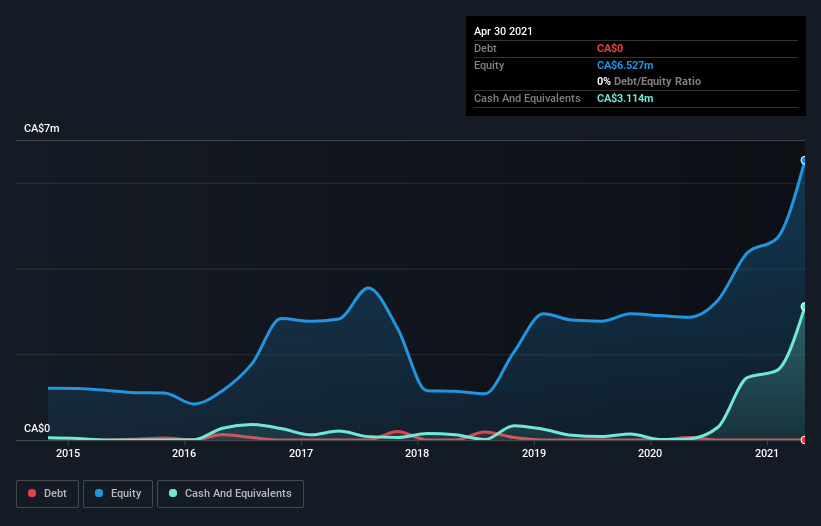Toggle the Debt series legend button

click(47, 494)
